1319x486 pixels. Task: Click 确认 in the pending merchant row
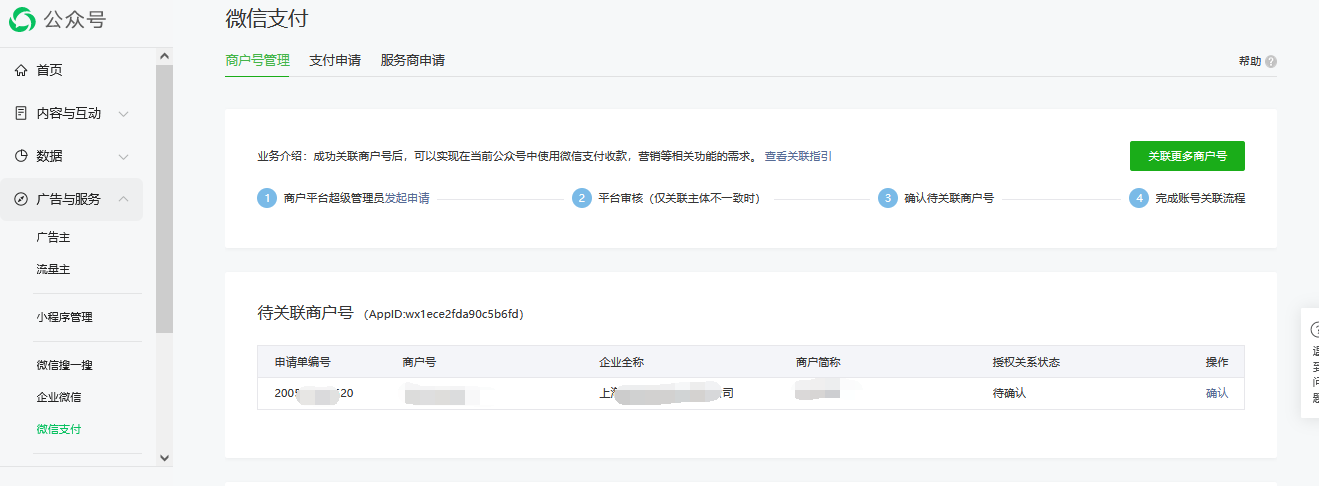1217,393
